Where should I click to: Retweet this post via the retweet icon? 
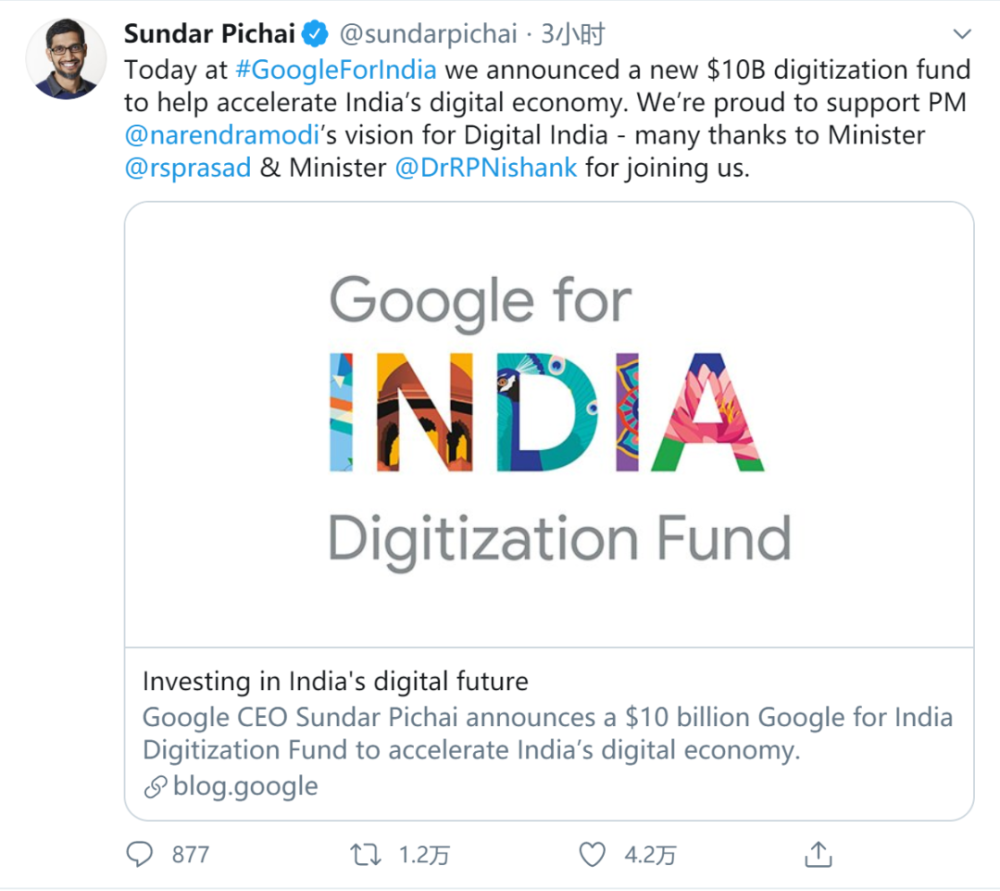tap(365, 854)
